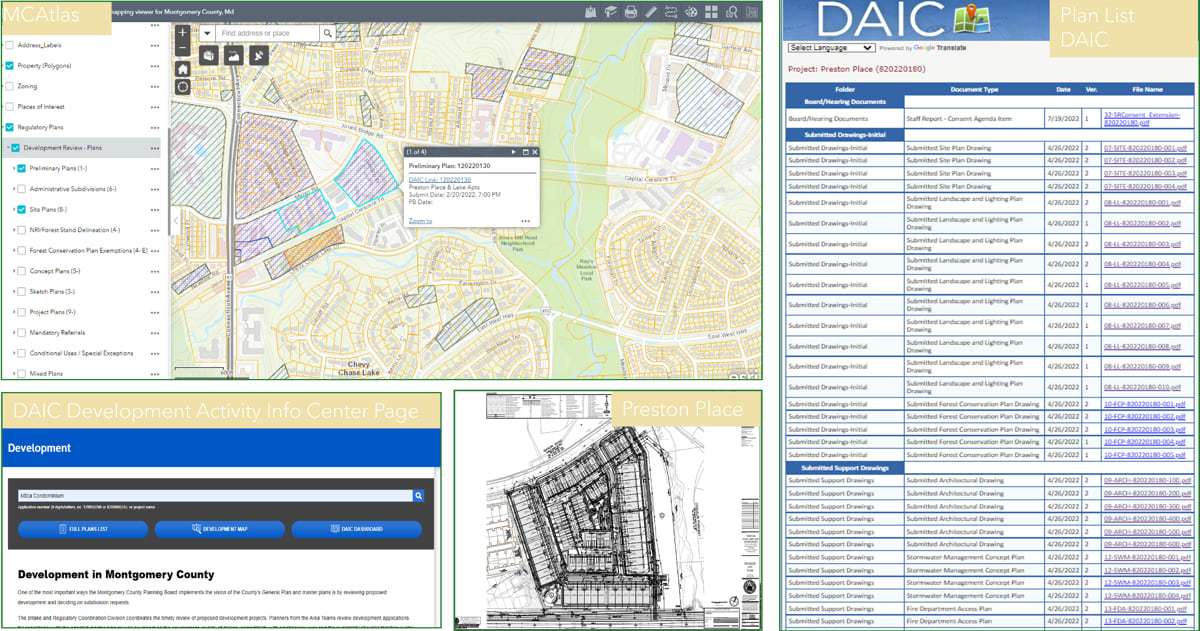Close the Preliminary Plan popup
Screen dimensions: 1200x631
535,152
